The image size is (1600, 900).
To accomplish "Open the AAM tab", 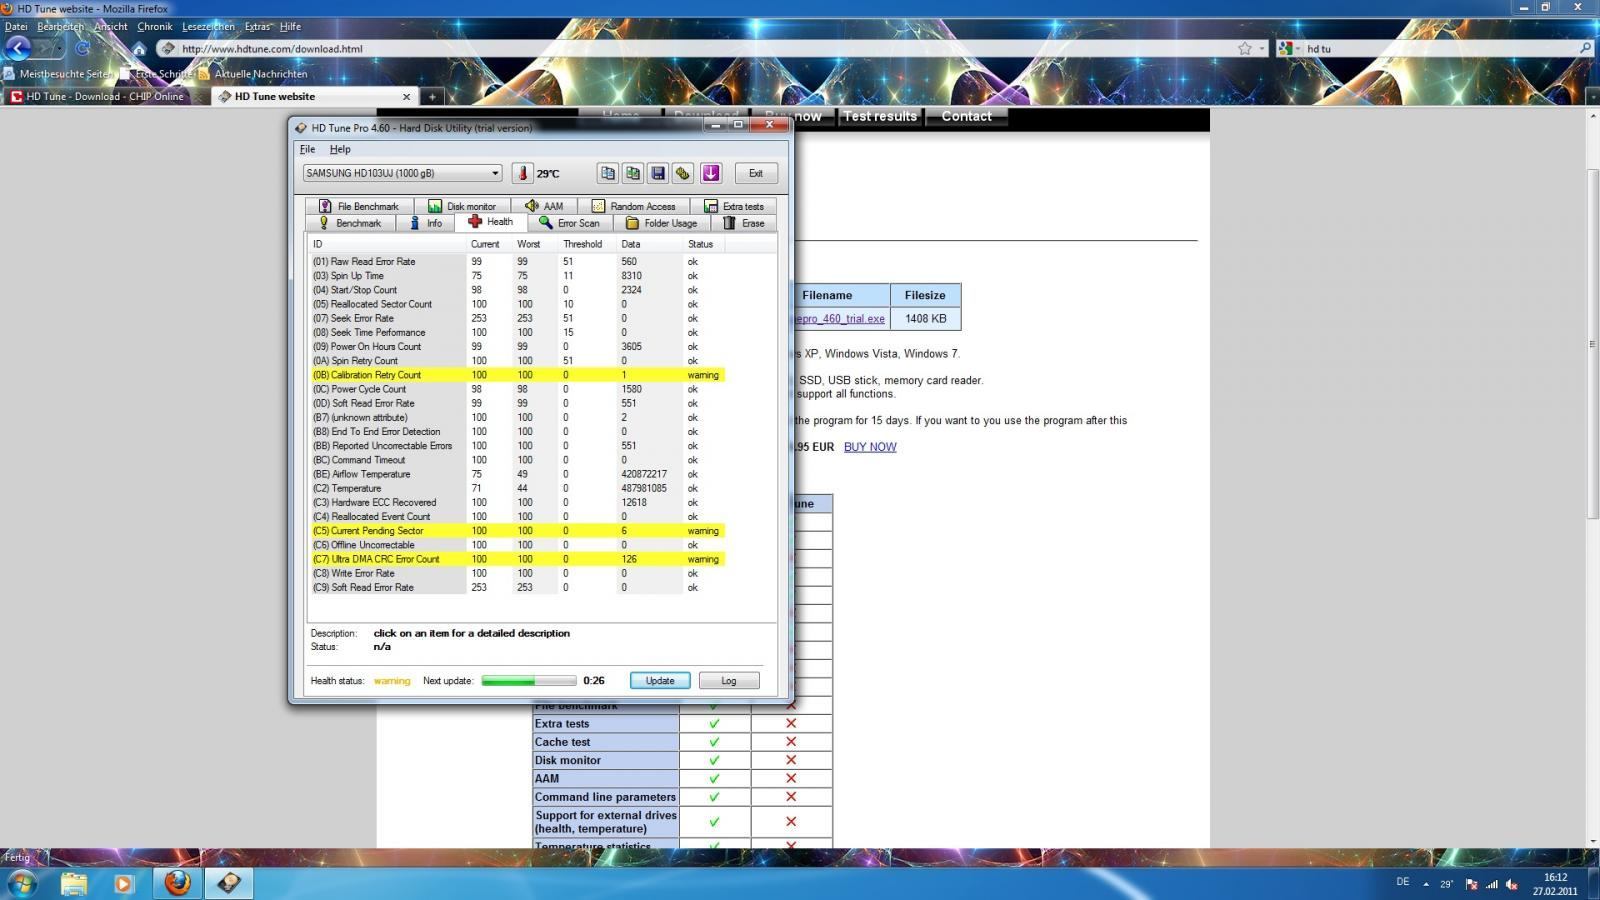I will click(x=544, y=206).
